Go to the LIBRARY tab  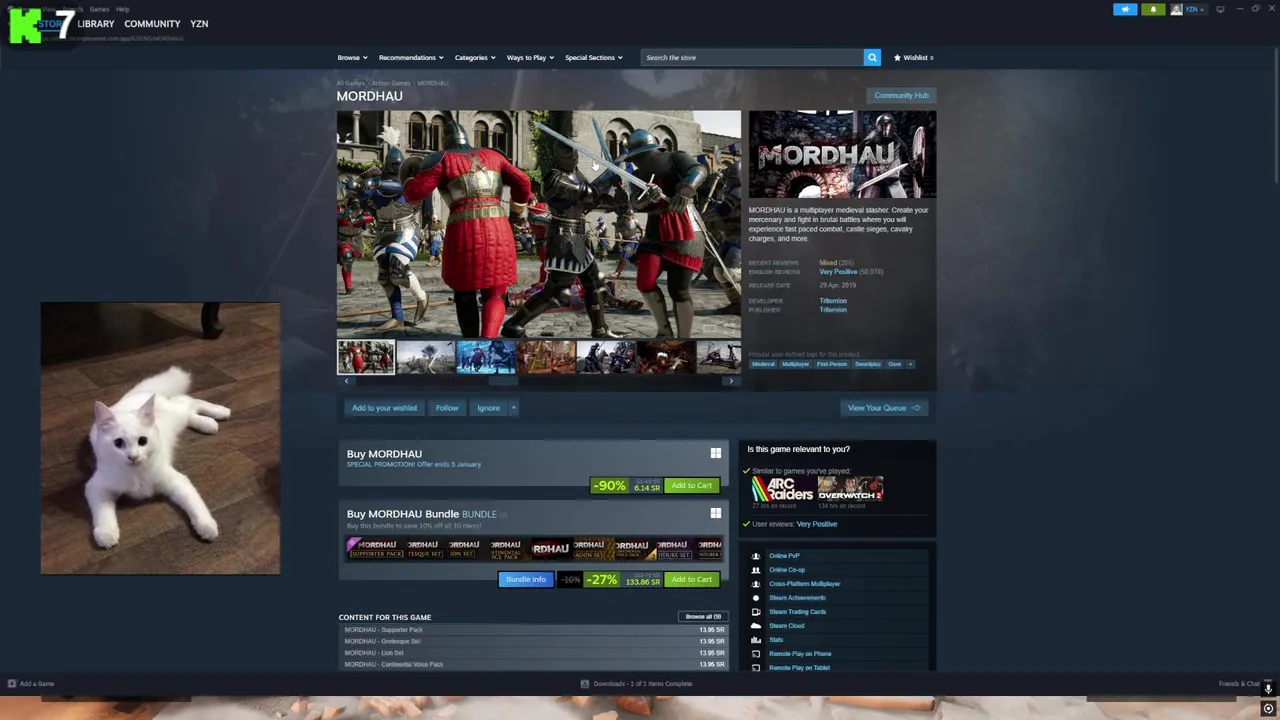[96, 24]
